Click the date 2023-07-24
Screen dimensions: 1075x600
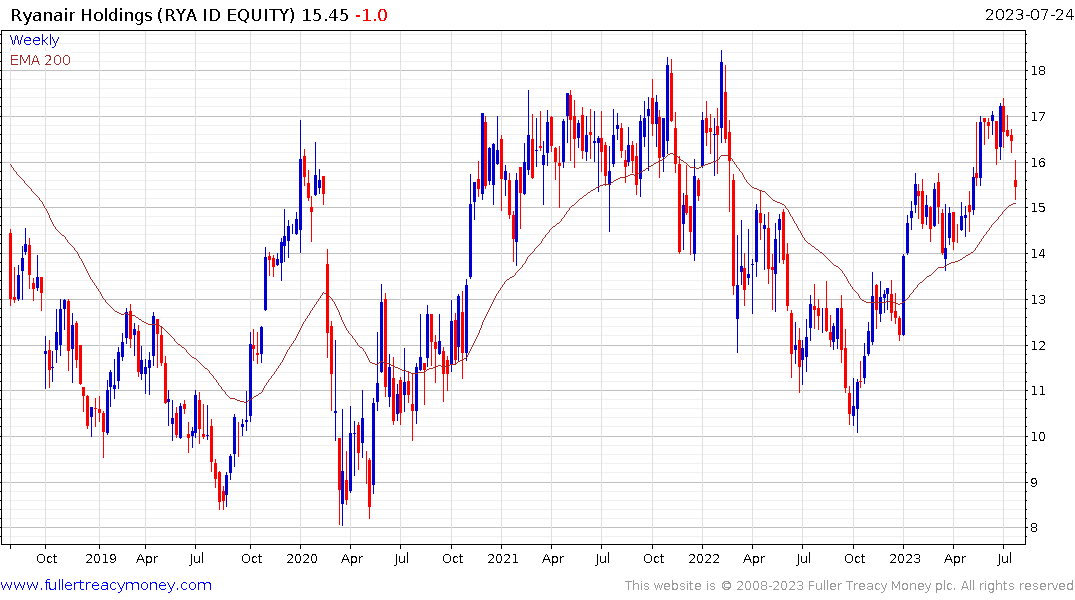tap(1028, 15)
